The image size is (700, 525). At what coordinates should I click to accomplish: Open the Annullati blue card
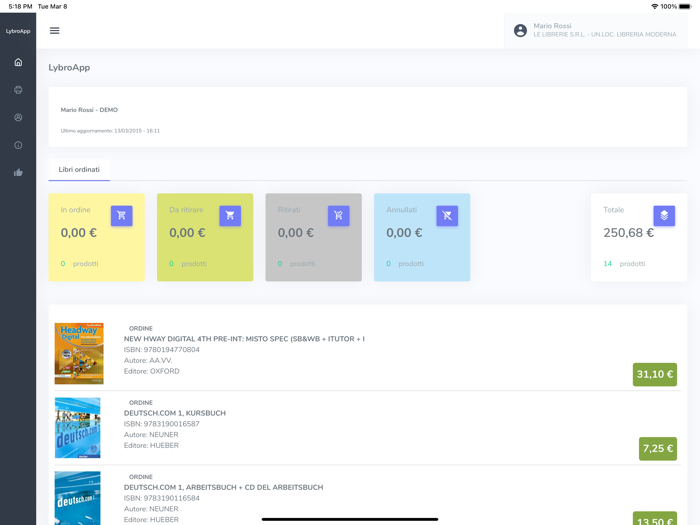pos(422,237)
